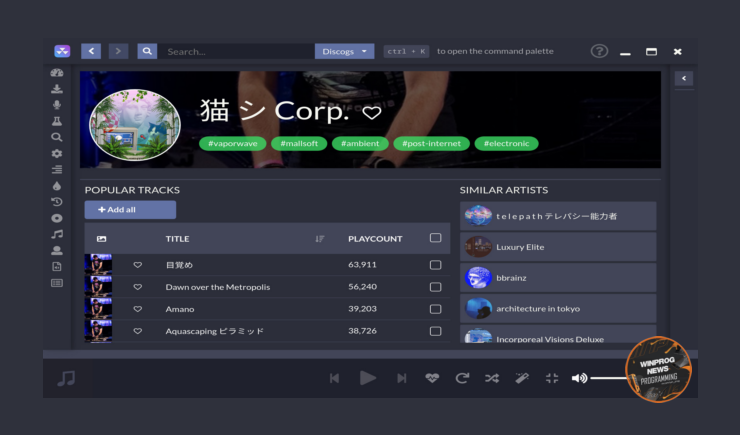The image size is (740, 435).
Task: Expand the right-side queue panel arrow
Action: click(684, 78)
